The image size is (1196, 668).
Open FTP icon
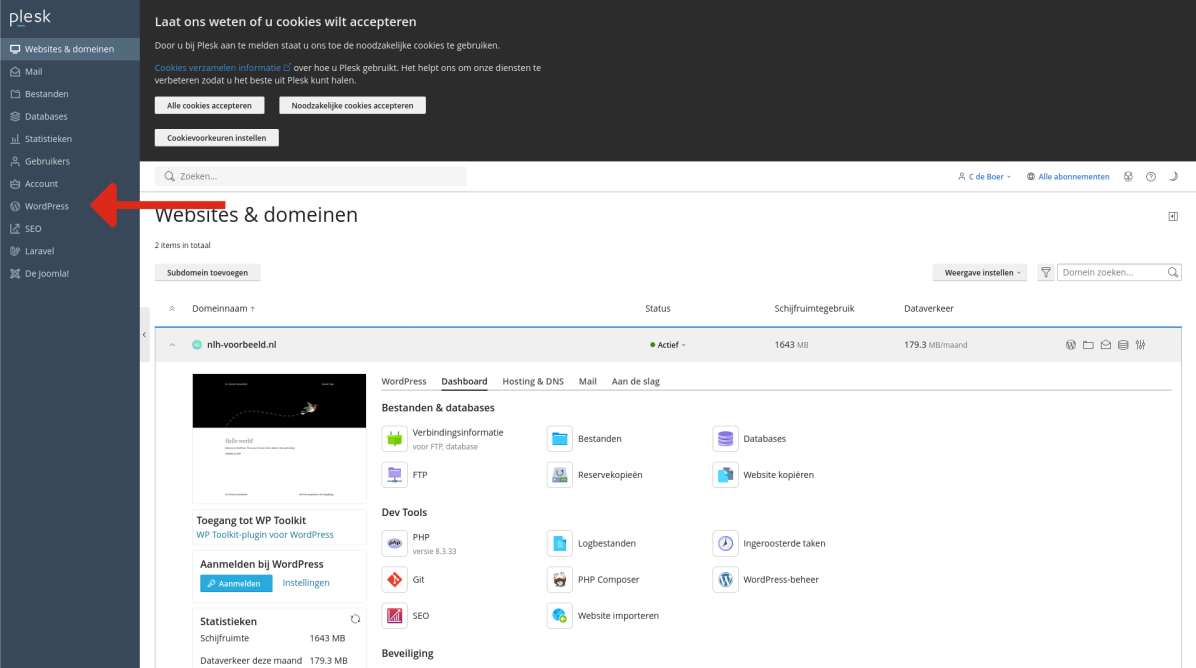[x=394, y=474]
